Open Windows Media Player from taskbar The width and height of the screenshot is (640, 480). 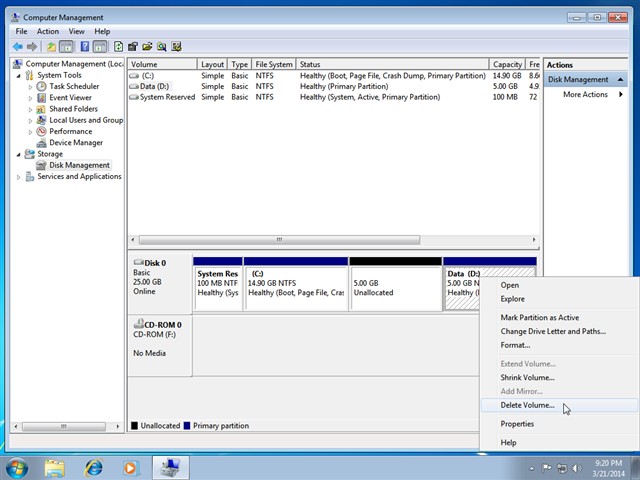pyautogui.click(x=131, y=468)
